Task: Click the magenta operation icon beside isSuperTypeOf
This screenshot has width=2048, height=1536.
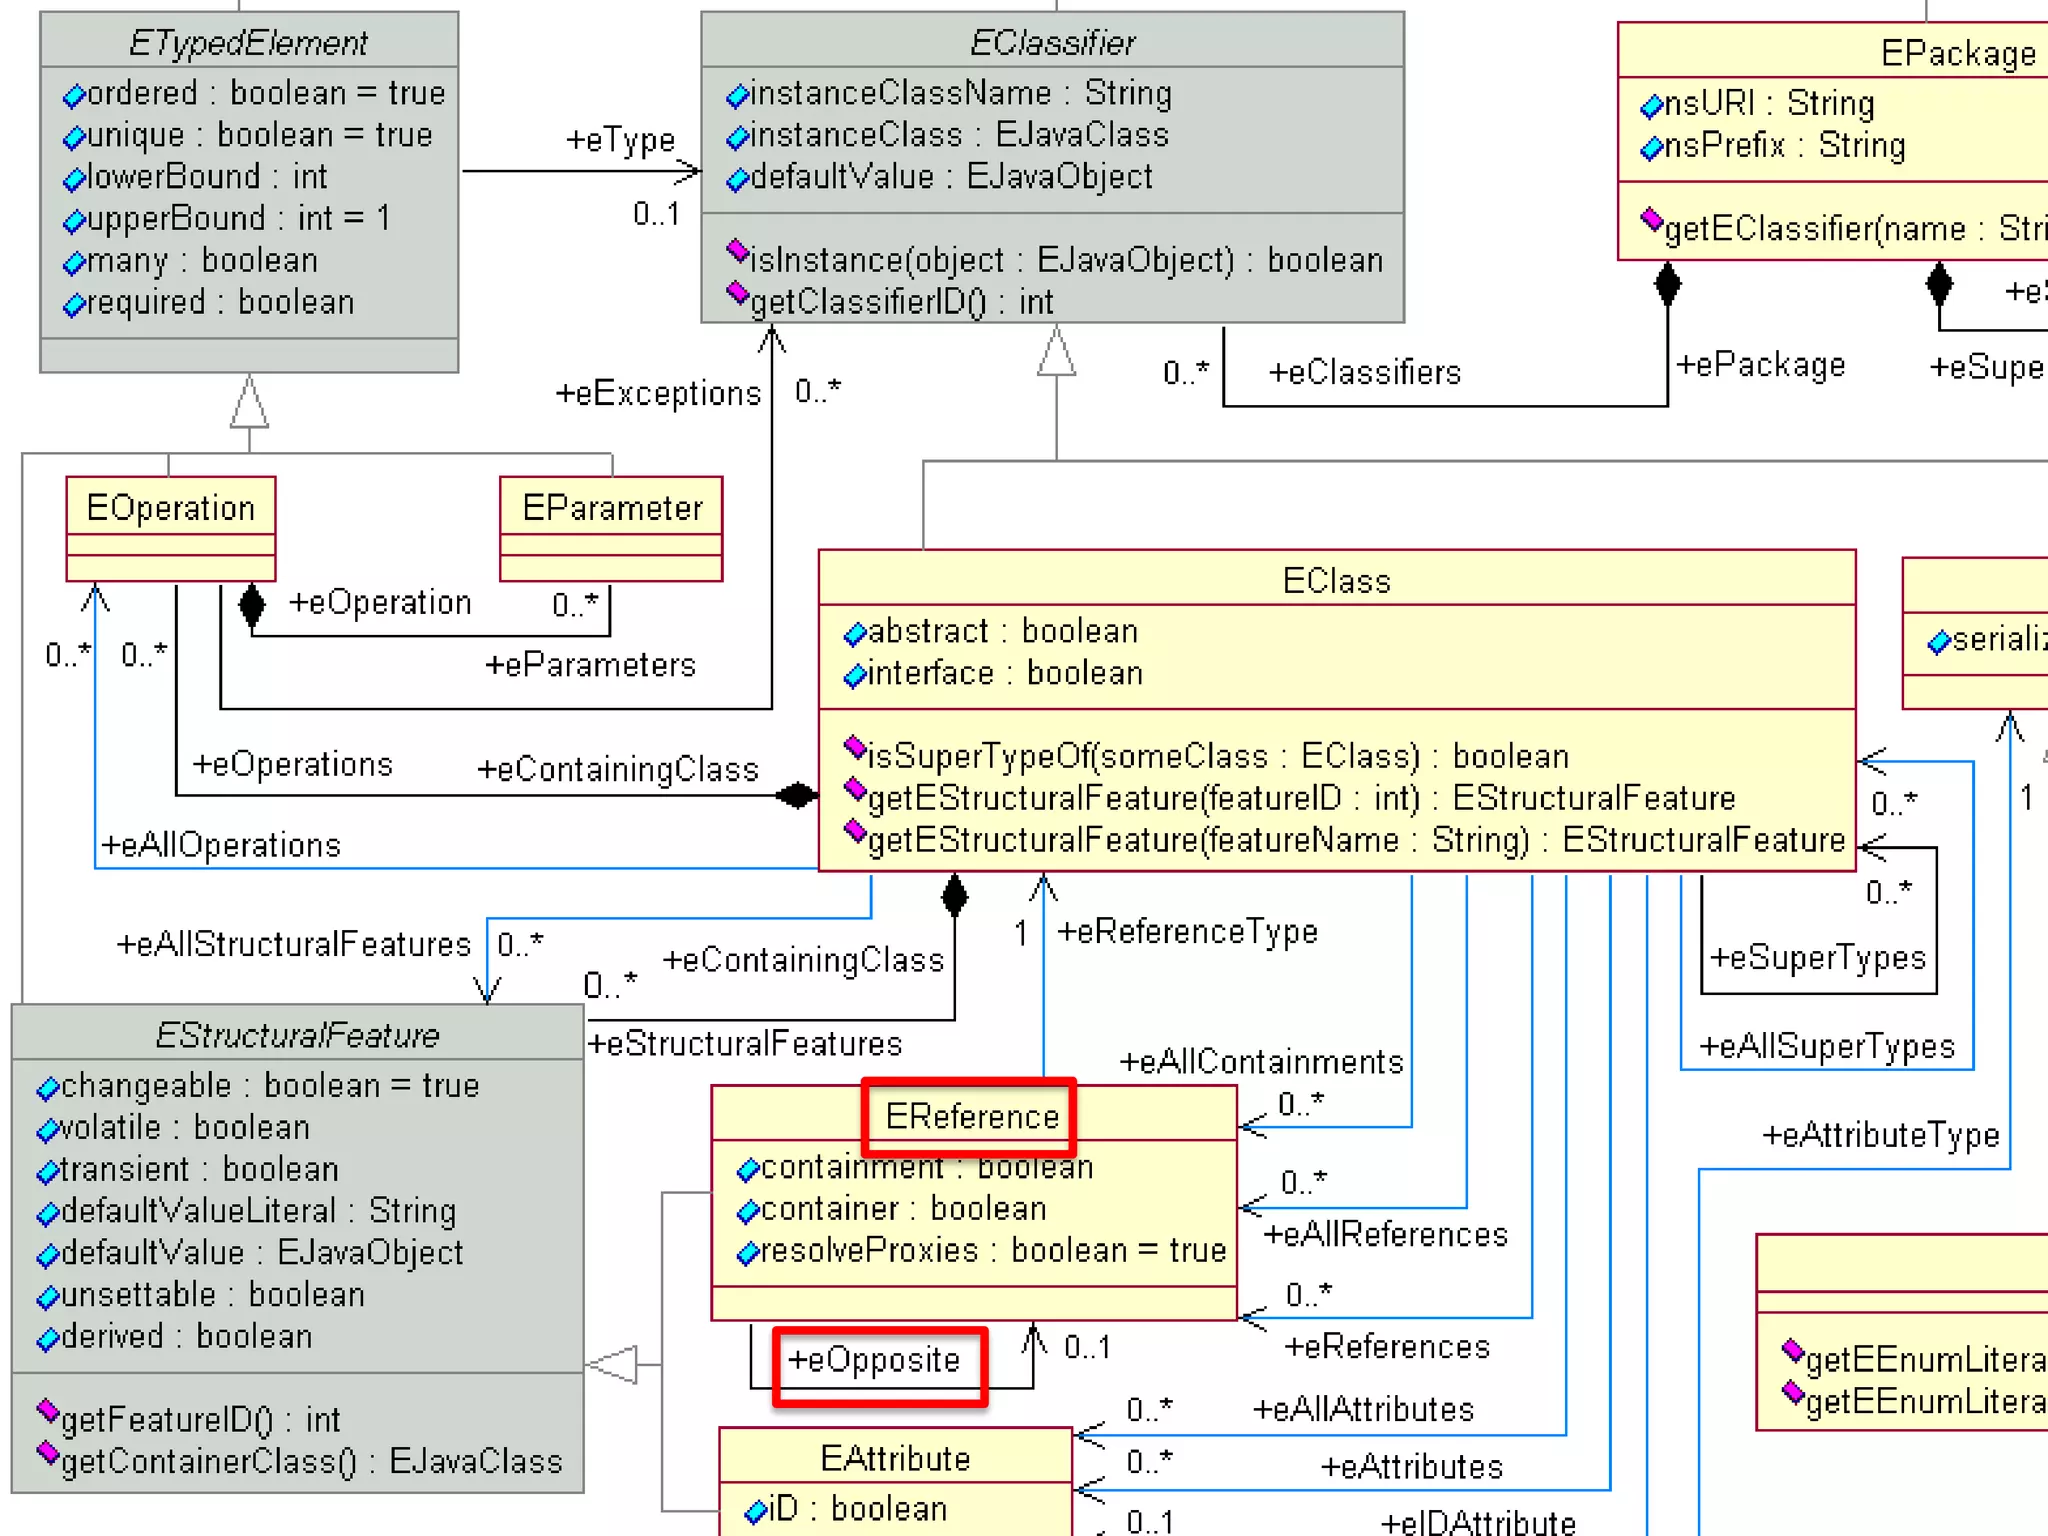Action: tap(854, 748)
